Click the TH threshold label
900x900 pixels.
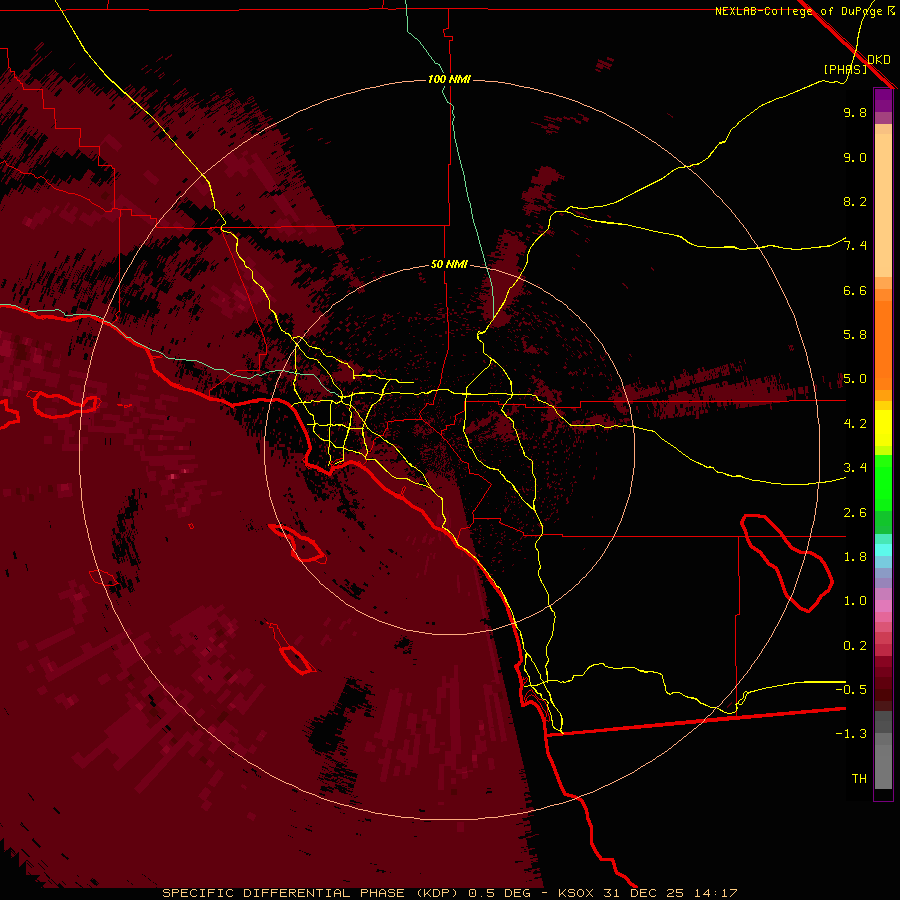coord(859,778)
